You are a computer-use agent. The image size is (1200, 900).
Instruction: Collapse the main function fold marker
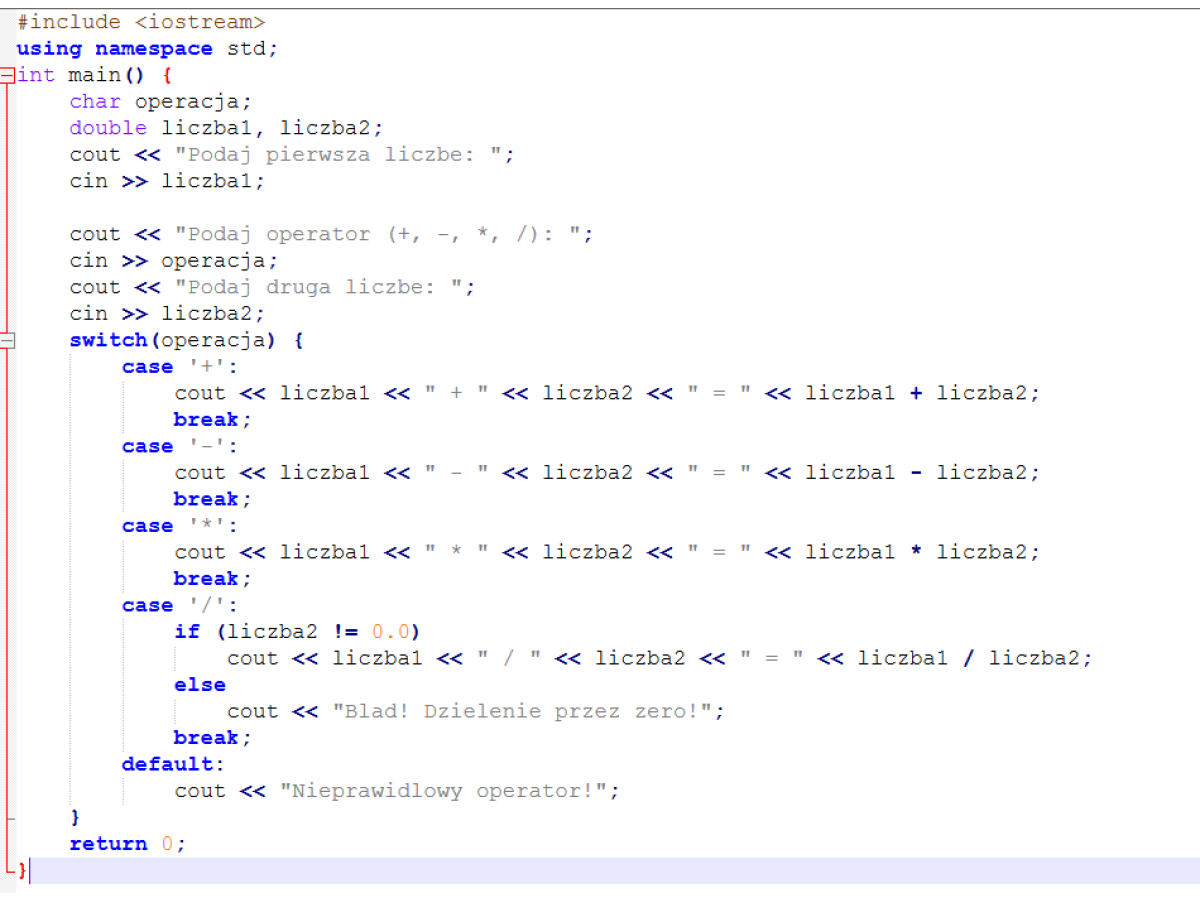pos(7,75)
